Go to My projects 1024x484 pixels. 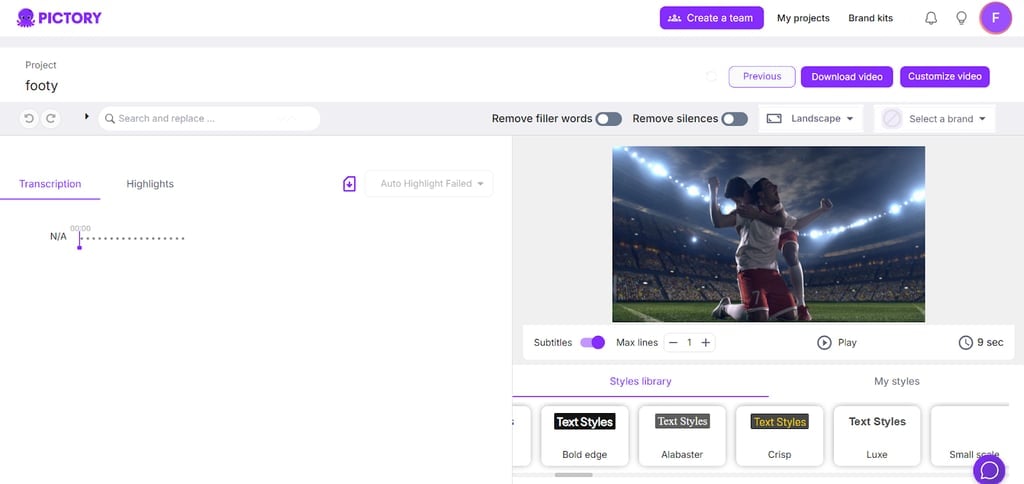(803, 18)
